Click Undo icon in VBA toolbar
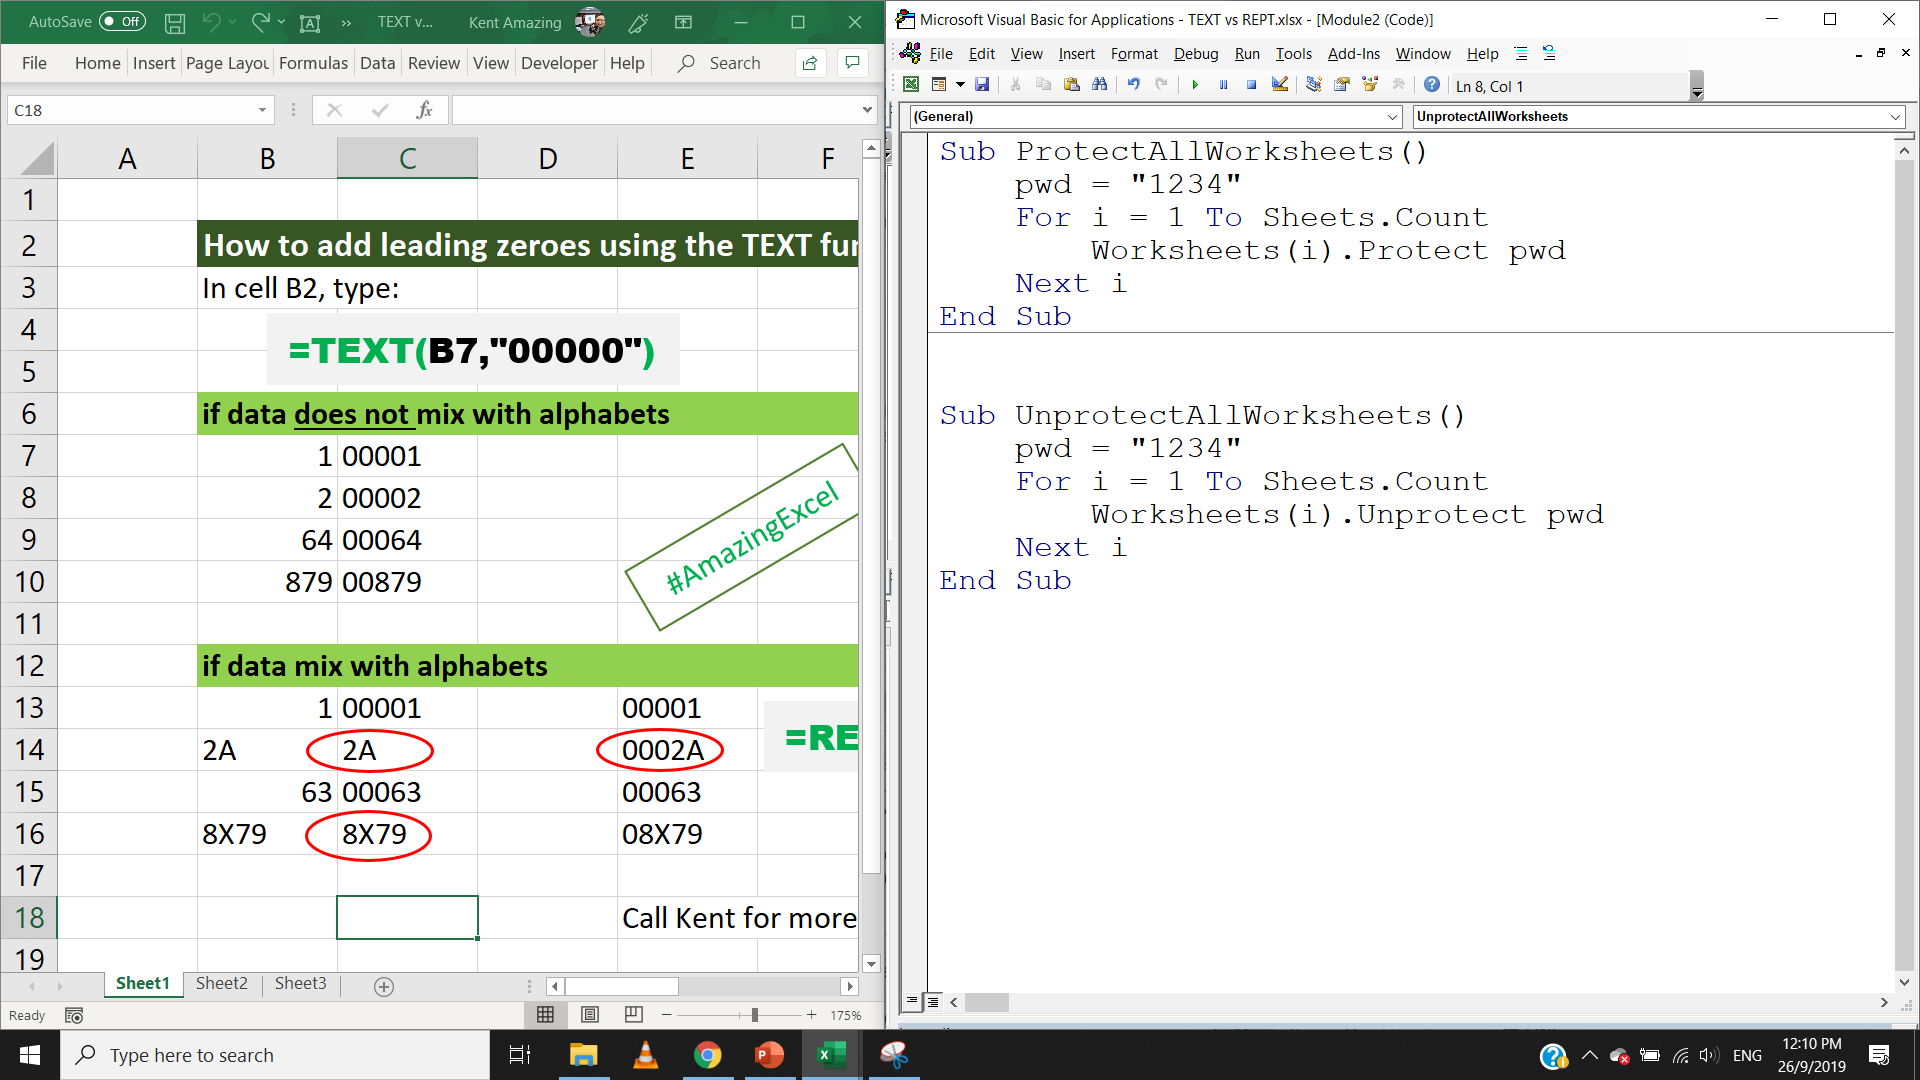Viewport: 1920px width, 1080px height. tap(1134, 85)
